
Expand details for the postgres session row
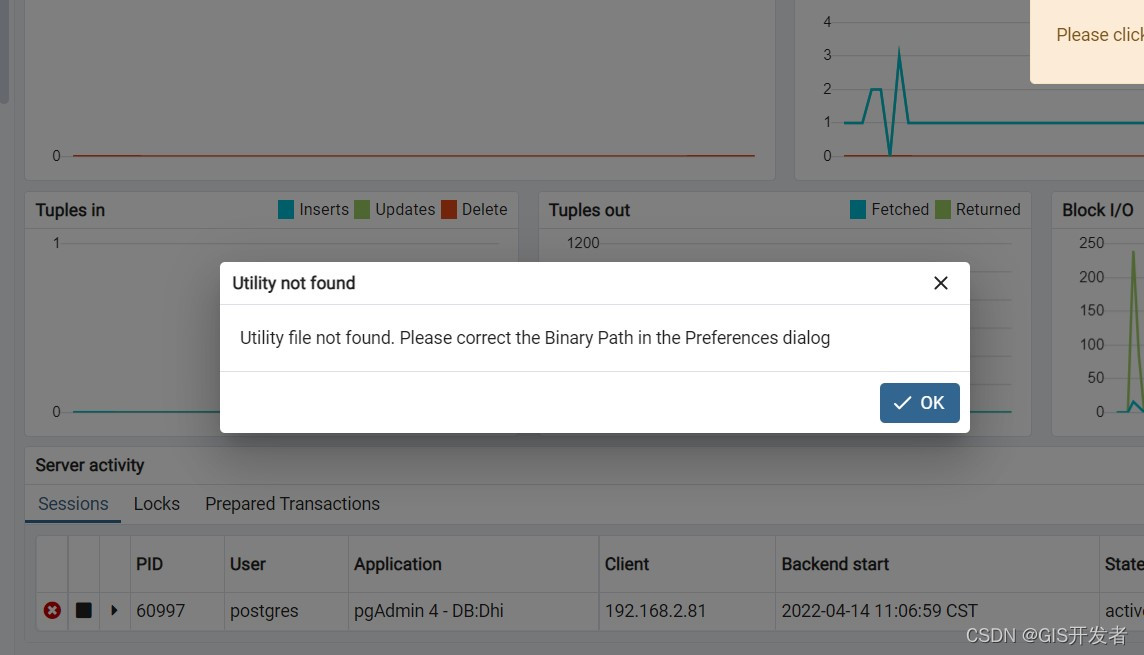click(115, 610)
